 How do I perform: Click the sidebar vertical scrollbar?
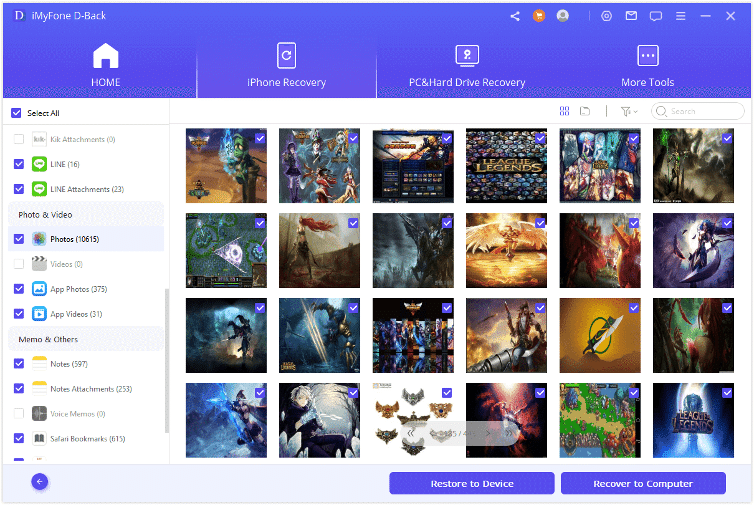point(166,360)
